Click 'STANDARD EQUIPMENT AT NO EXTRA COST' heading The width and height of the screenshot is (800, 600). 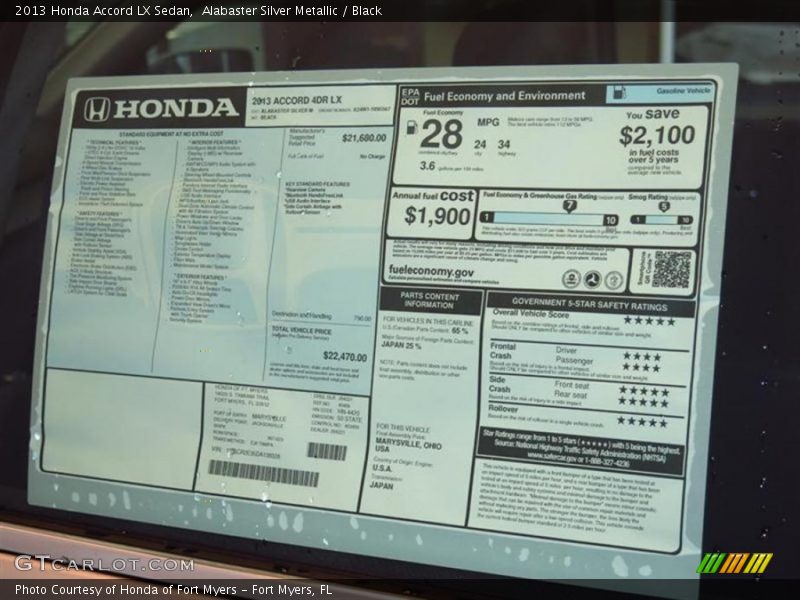(x=171, y=134)
